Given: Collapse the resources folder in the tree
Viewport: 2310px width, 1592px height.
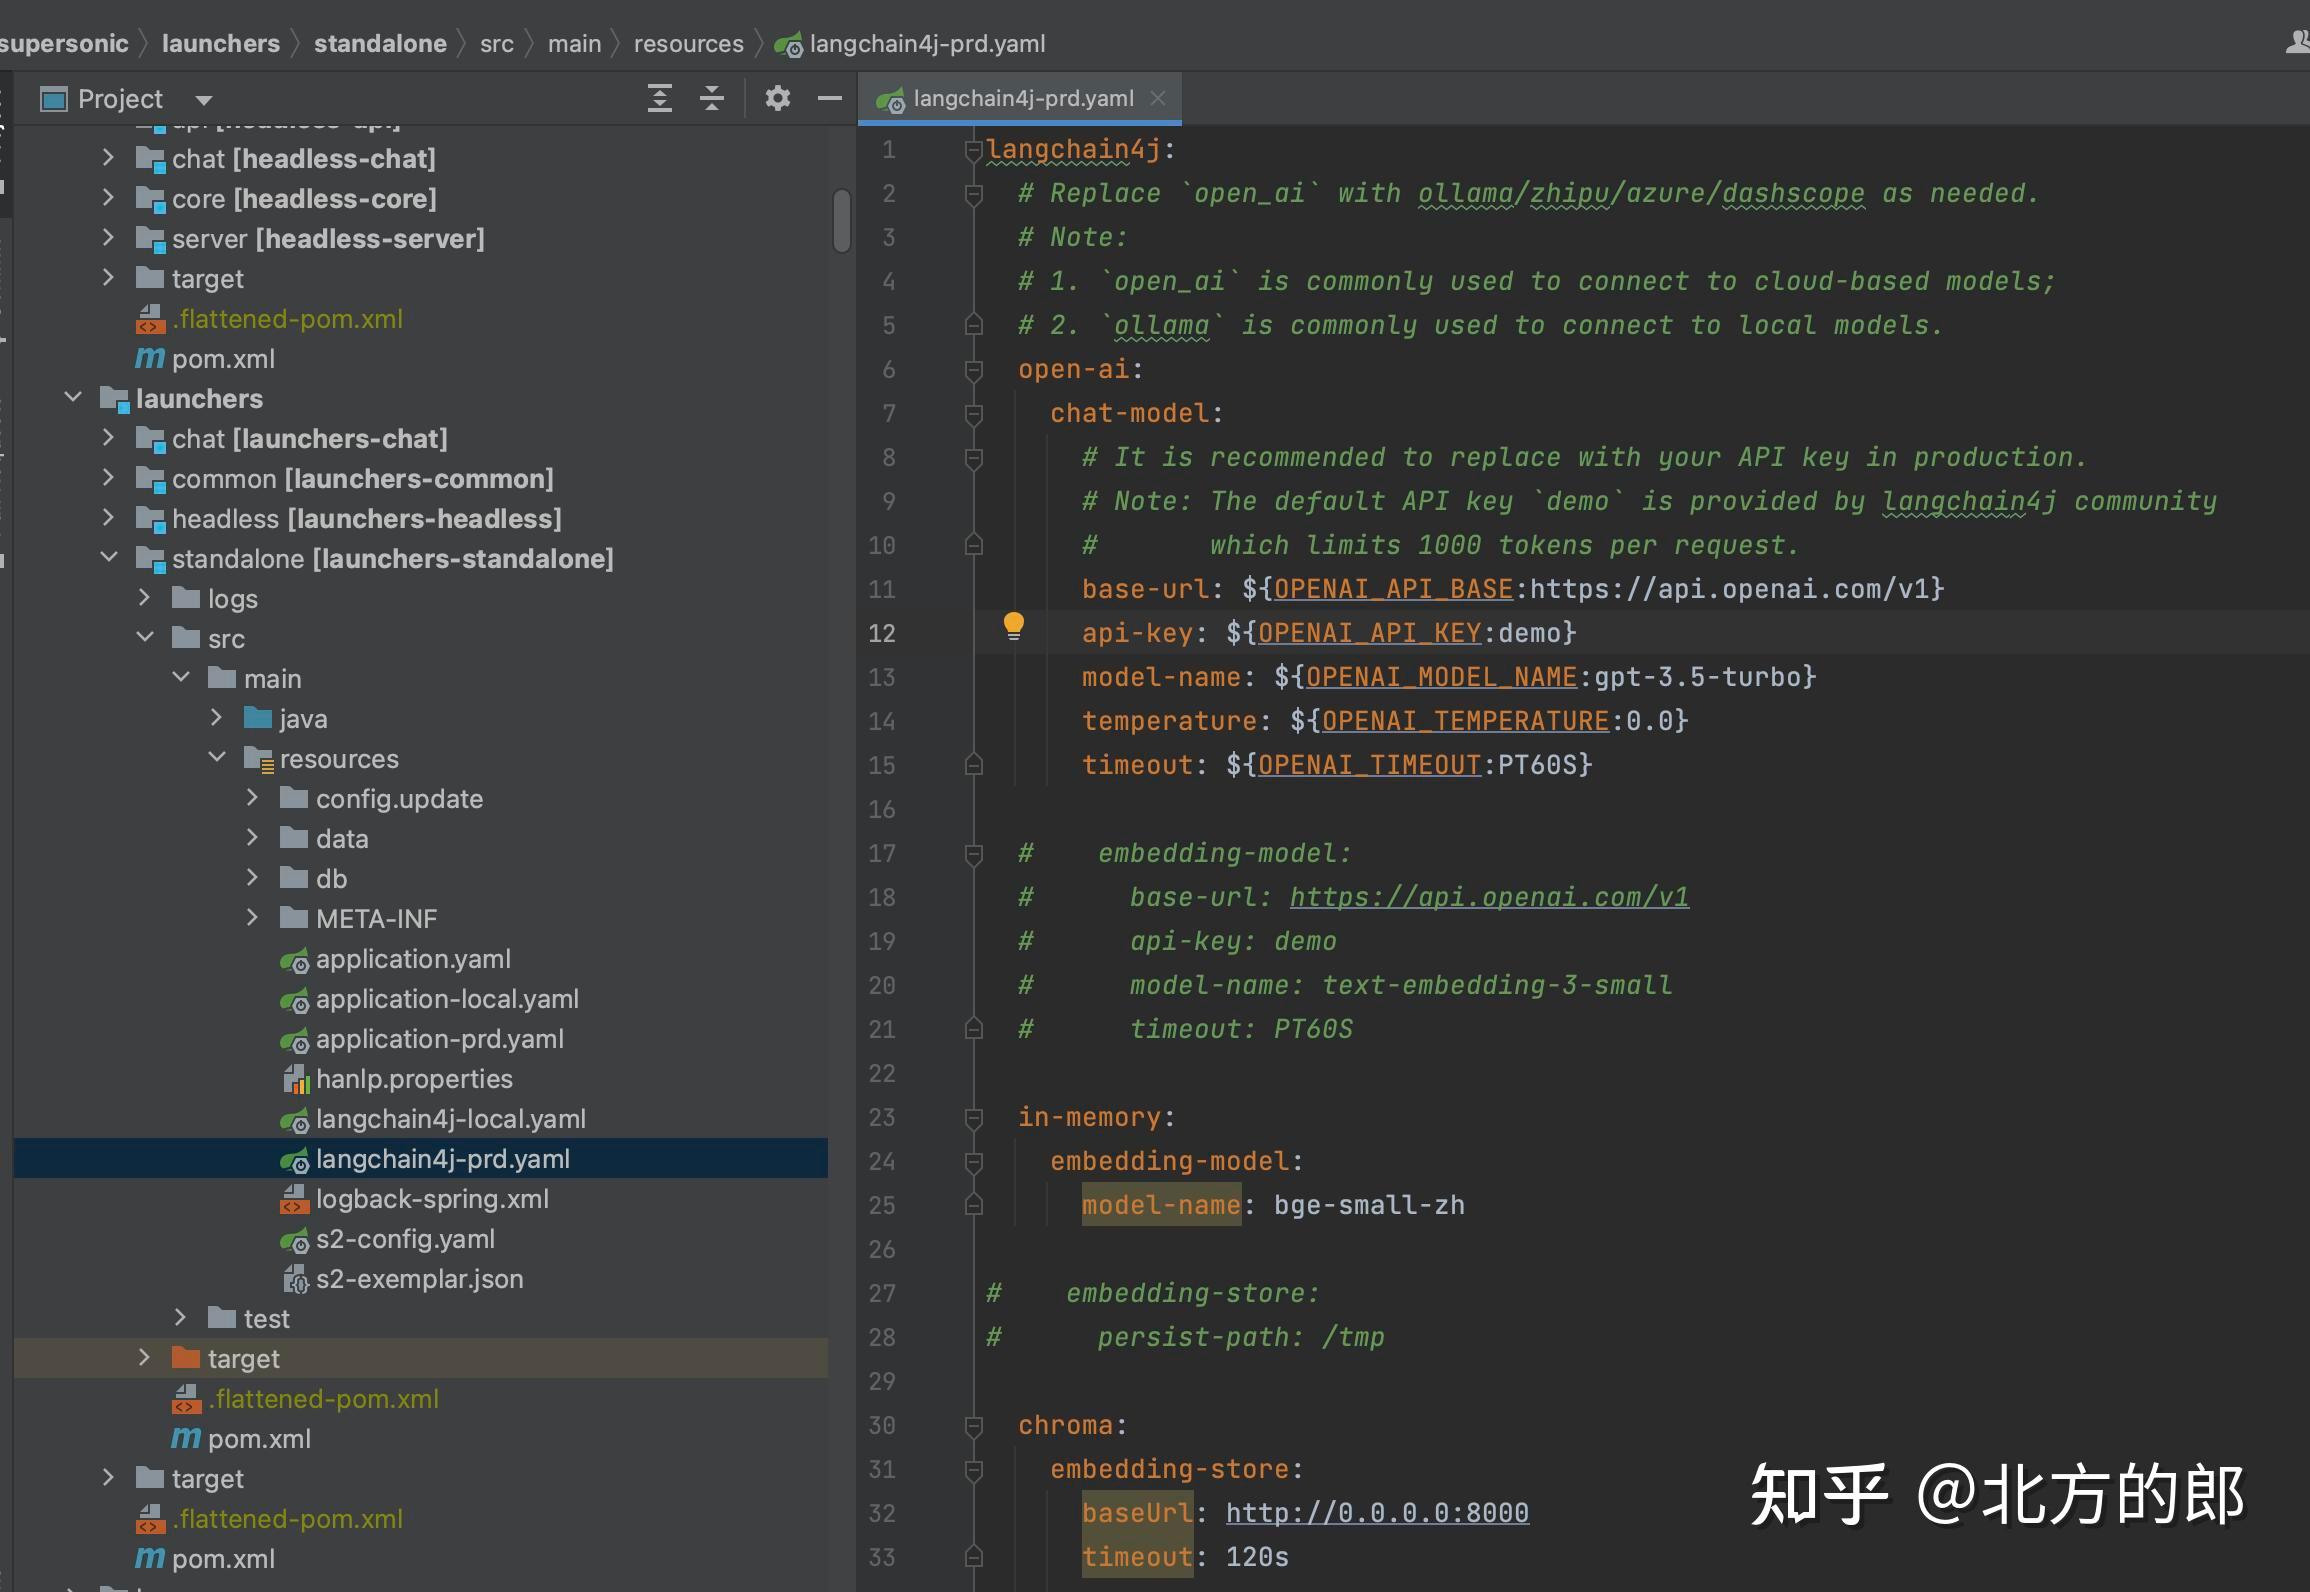Looking at the screenshot, I should [x=218, y=757].
